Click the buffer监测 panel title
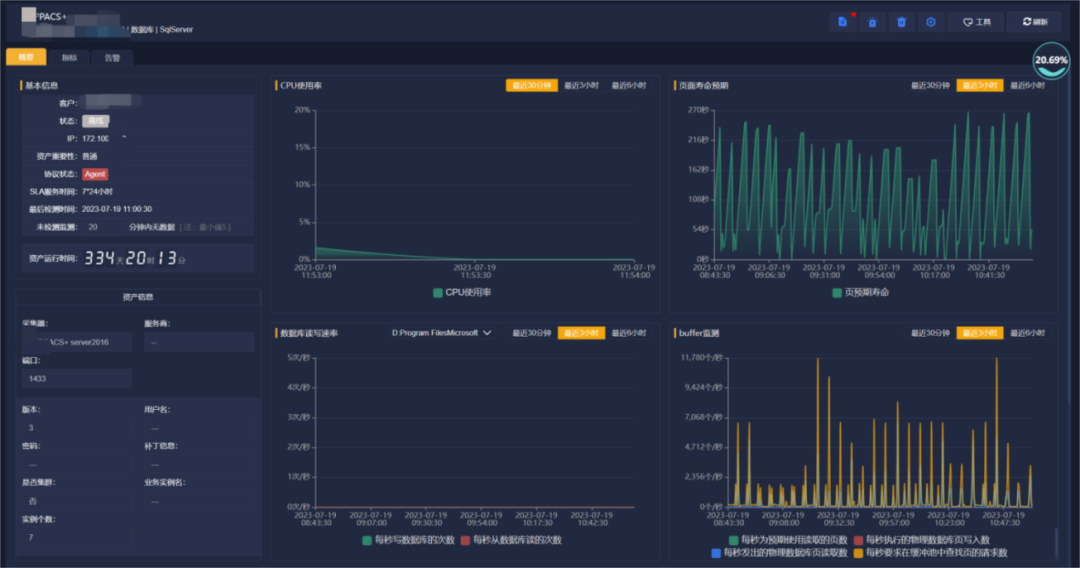 pyautogui.click(x=698, y=333)
